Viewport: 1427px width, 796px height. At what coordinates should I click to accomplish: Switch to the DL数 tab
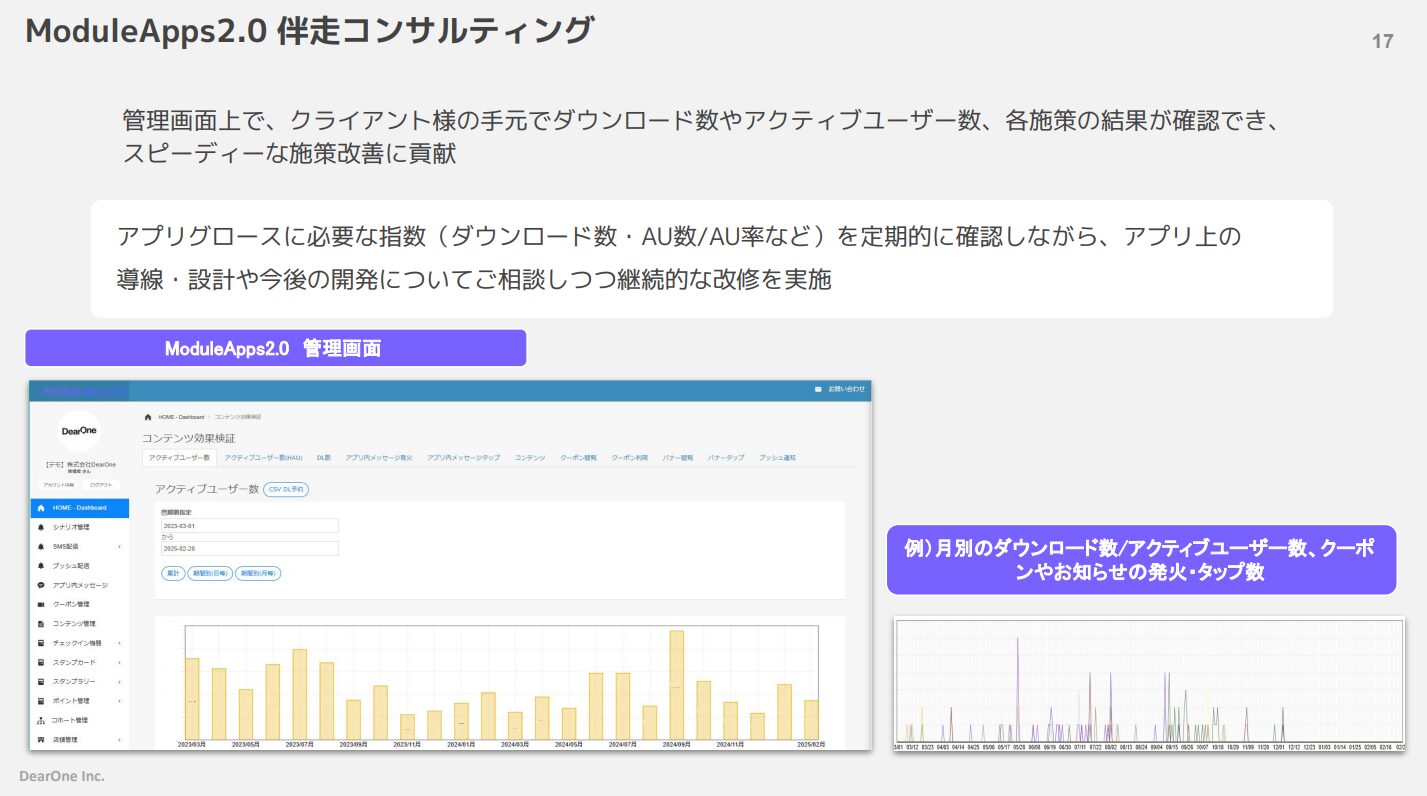click(x=324, y=457)
